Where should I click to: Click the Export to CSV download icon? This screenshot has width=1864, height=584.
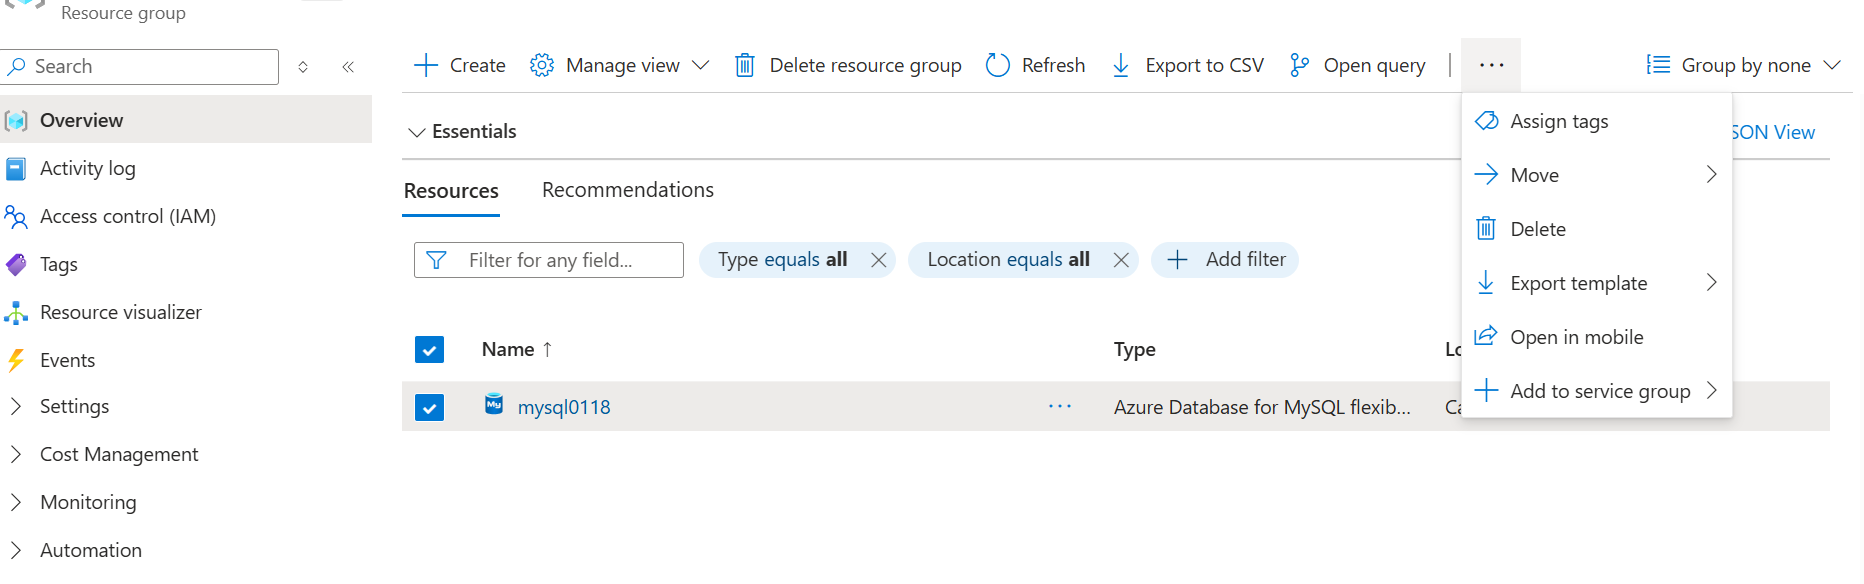(x=1121, y=65)
